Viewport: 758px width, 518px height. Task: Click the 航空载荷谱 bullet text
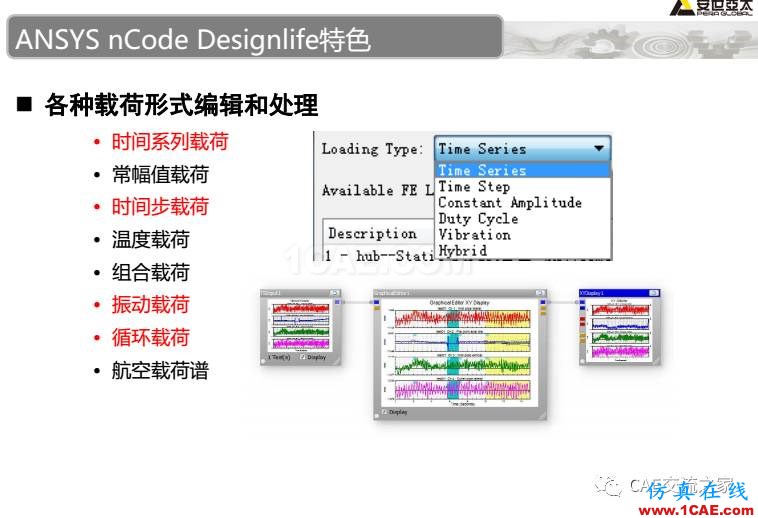pos(160,371)
